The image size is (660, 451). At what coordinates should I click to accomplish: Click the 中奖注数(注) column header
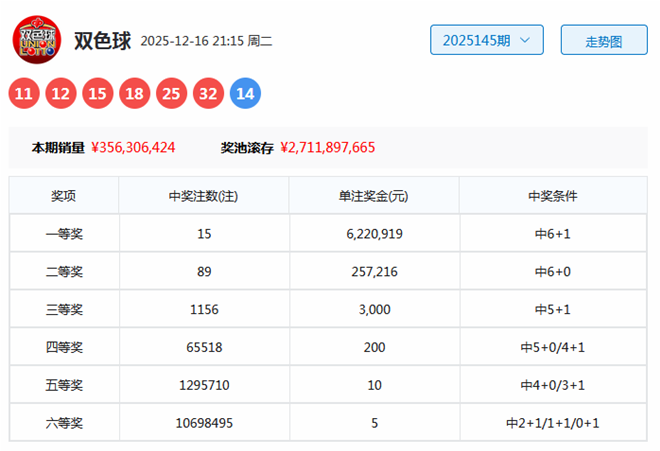pyautogui.click(x=204, y=196)
